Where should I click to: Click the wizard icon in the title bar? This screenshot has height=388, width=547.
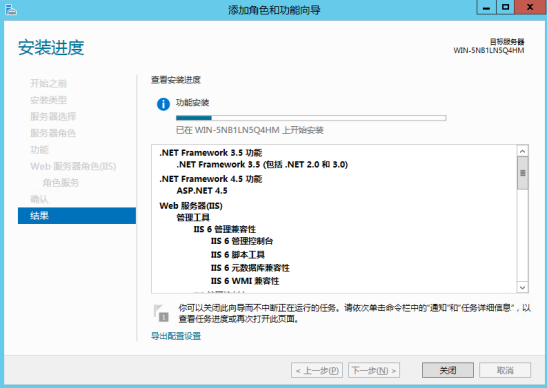pyautogui.click(x=10, y=10)
